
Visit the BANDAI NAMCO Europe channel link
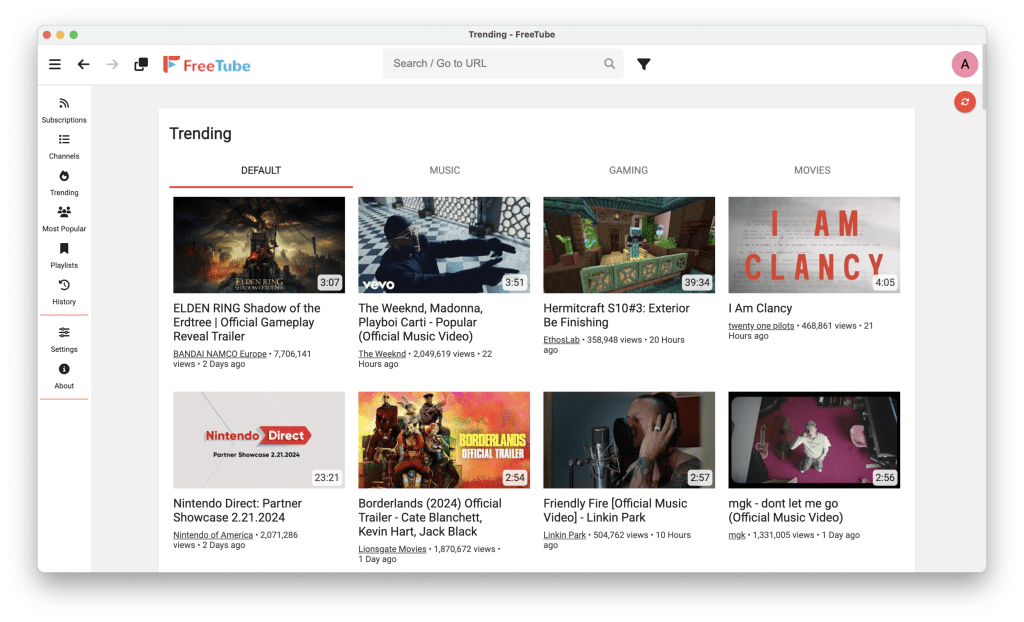coord(219,354)
